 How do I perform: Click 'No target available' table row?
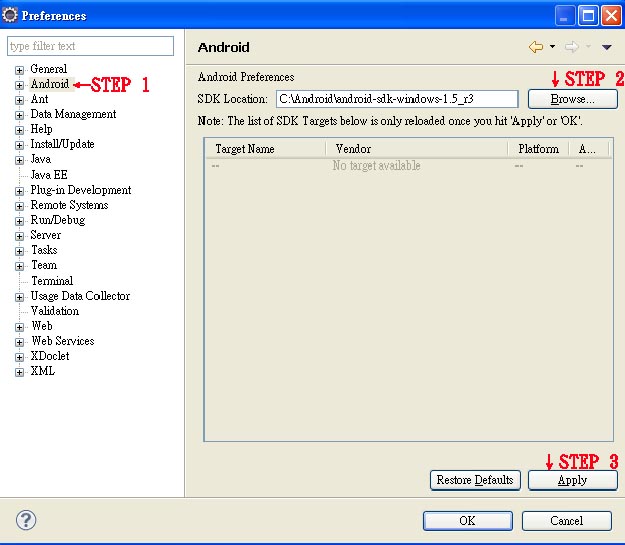[x=408, y=165]
